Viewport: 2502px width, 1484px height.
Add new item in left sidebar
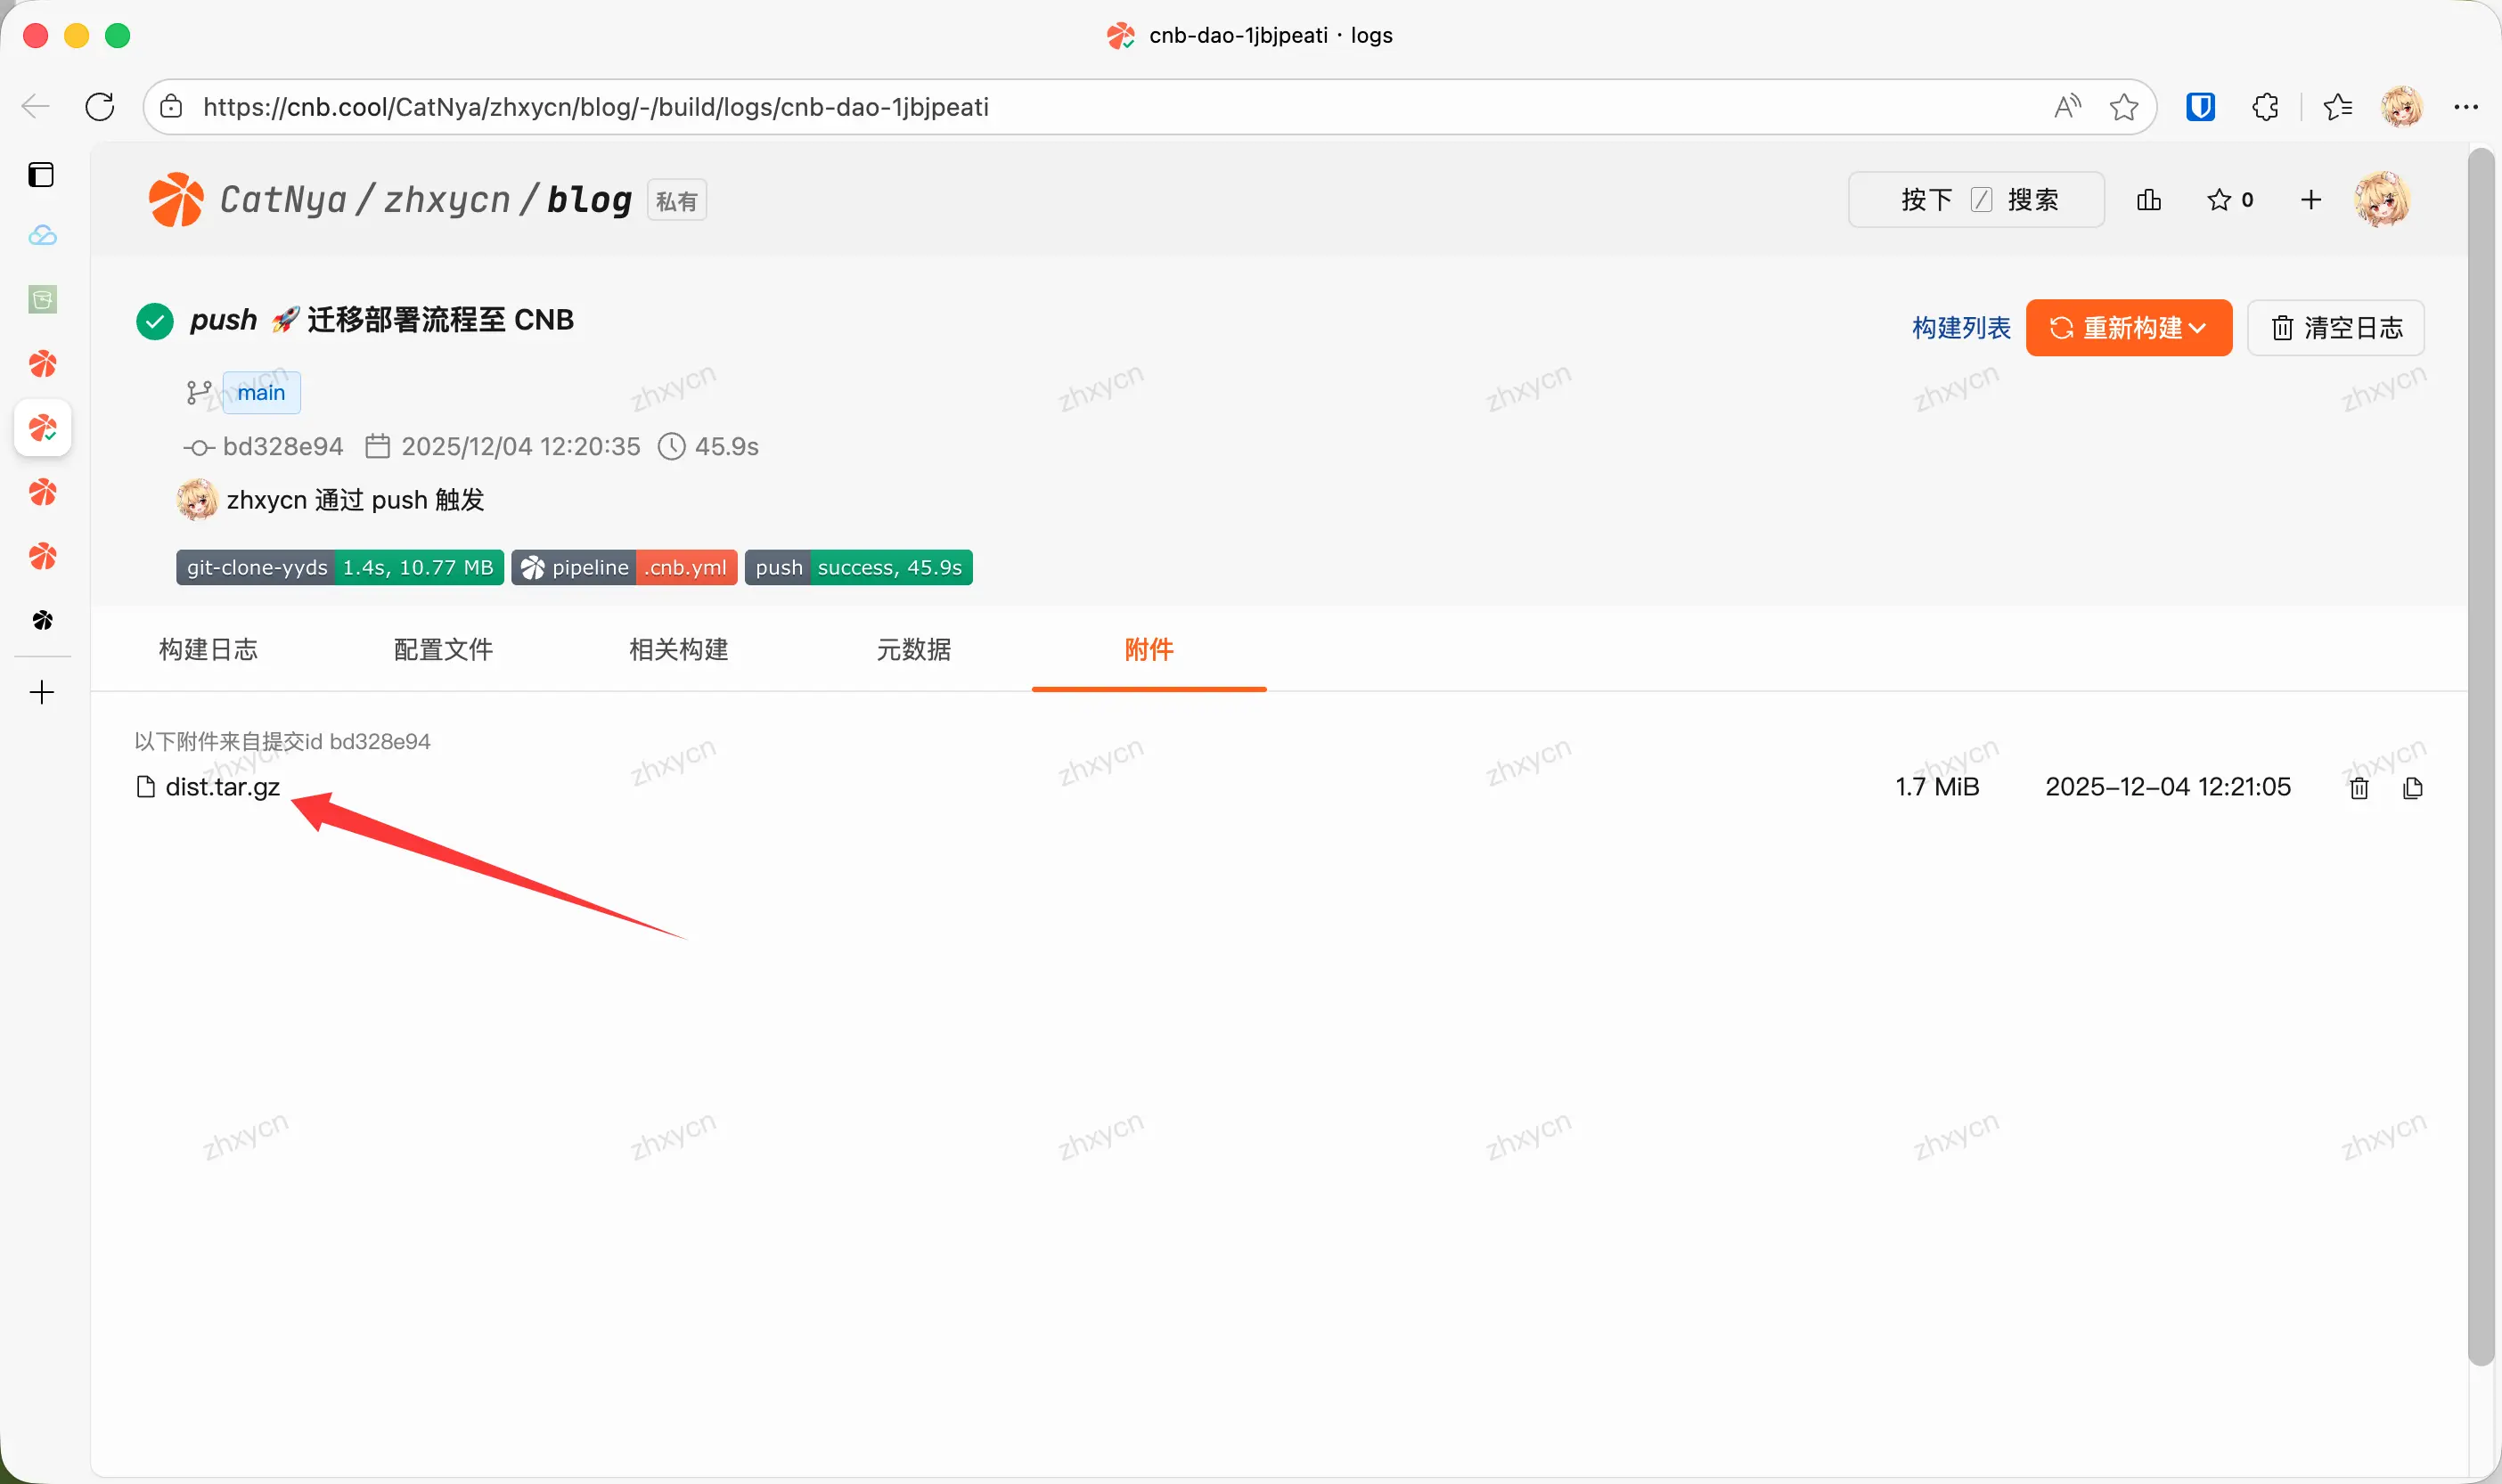click(42, 692)
